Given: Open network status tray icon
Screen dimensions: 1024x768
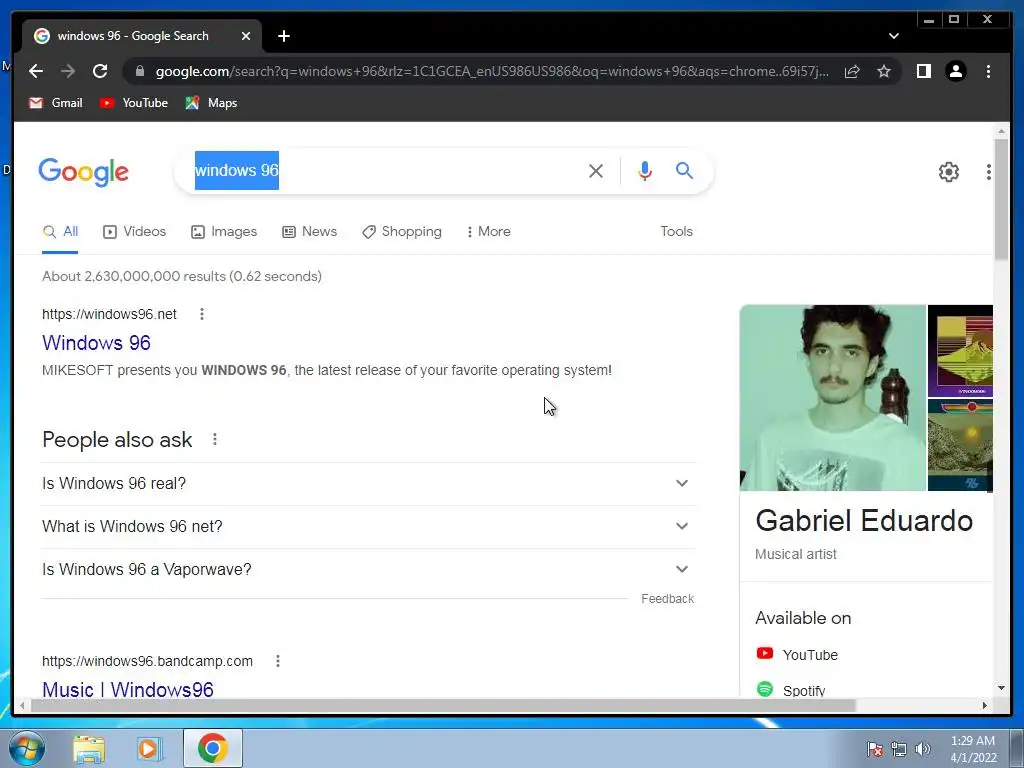Looking at the screenshot, I should [899, 748].
